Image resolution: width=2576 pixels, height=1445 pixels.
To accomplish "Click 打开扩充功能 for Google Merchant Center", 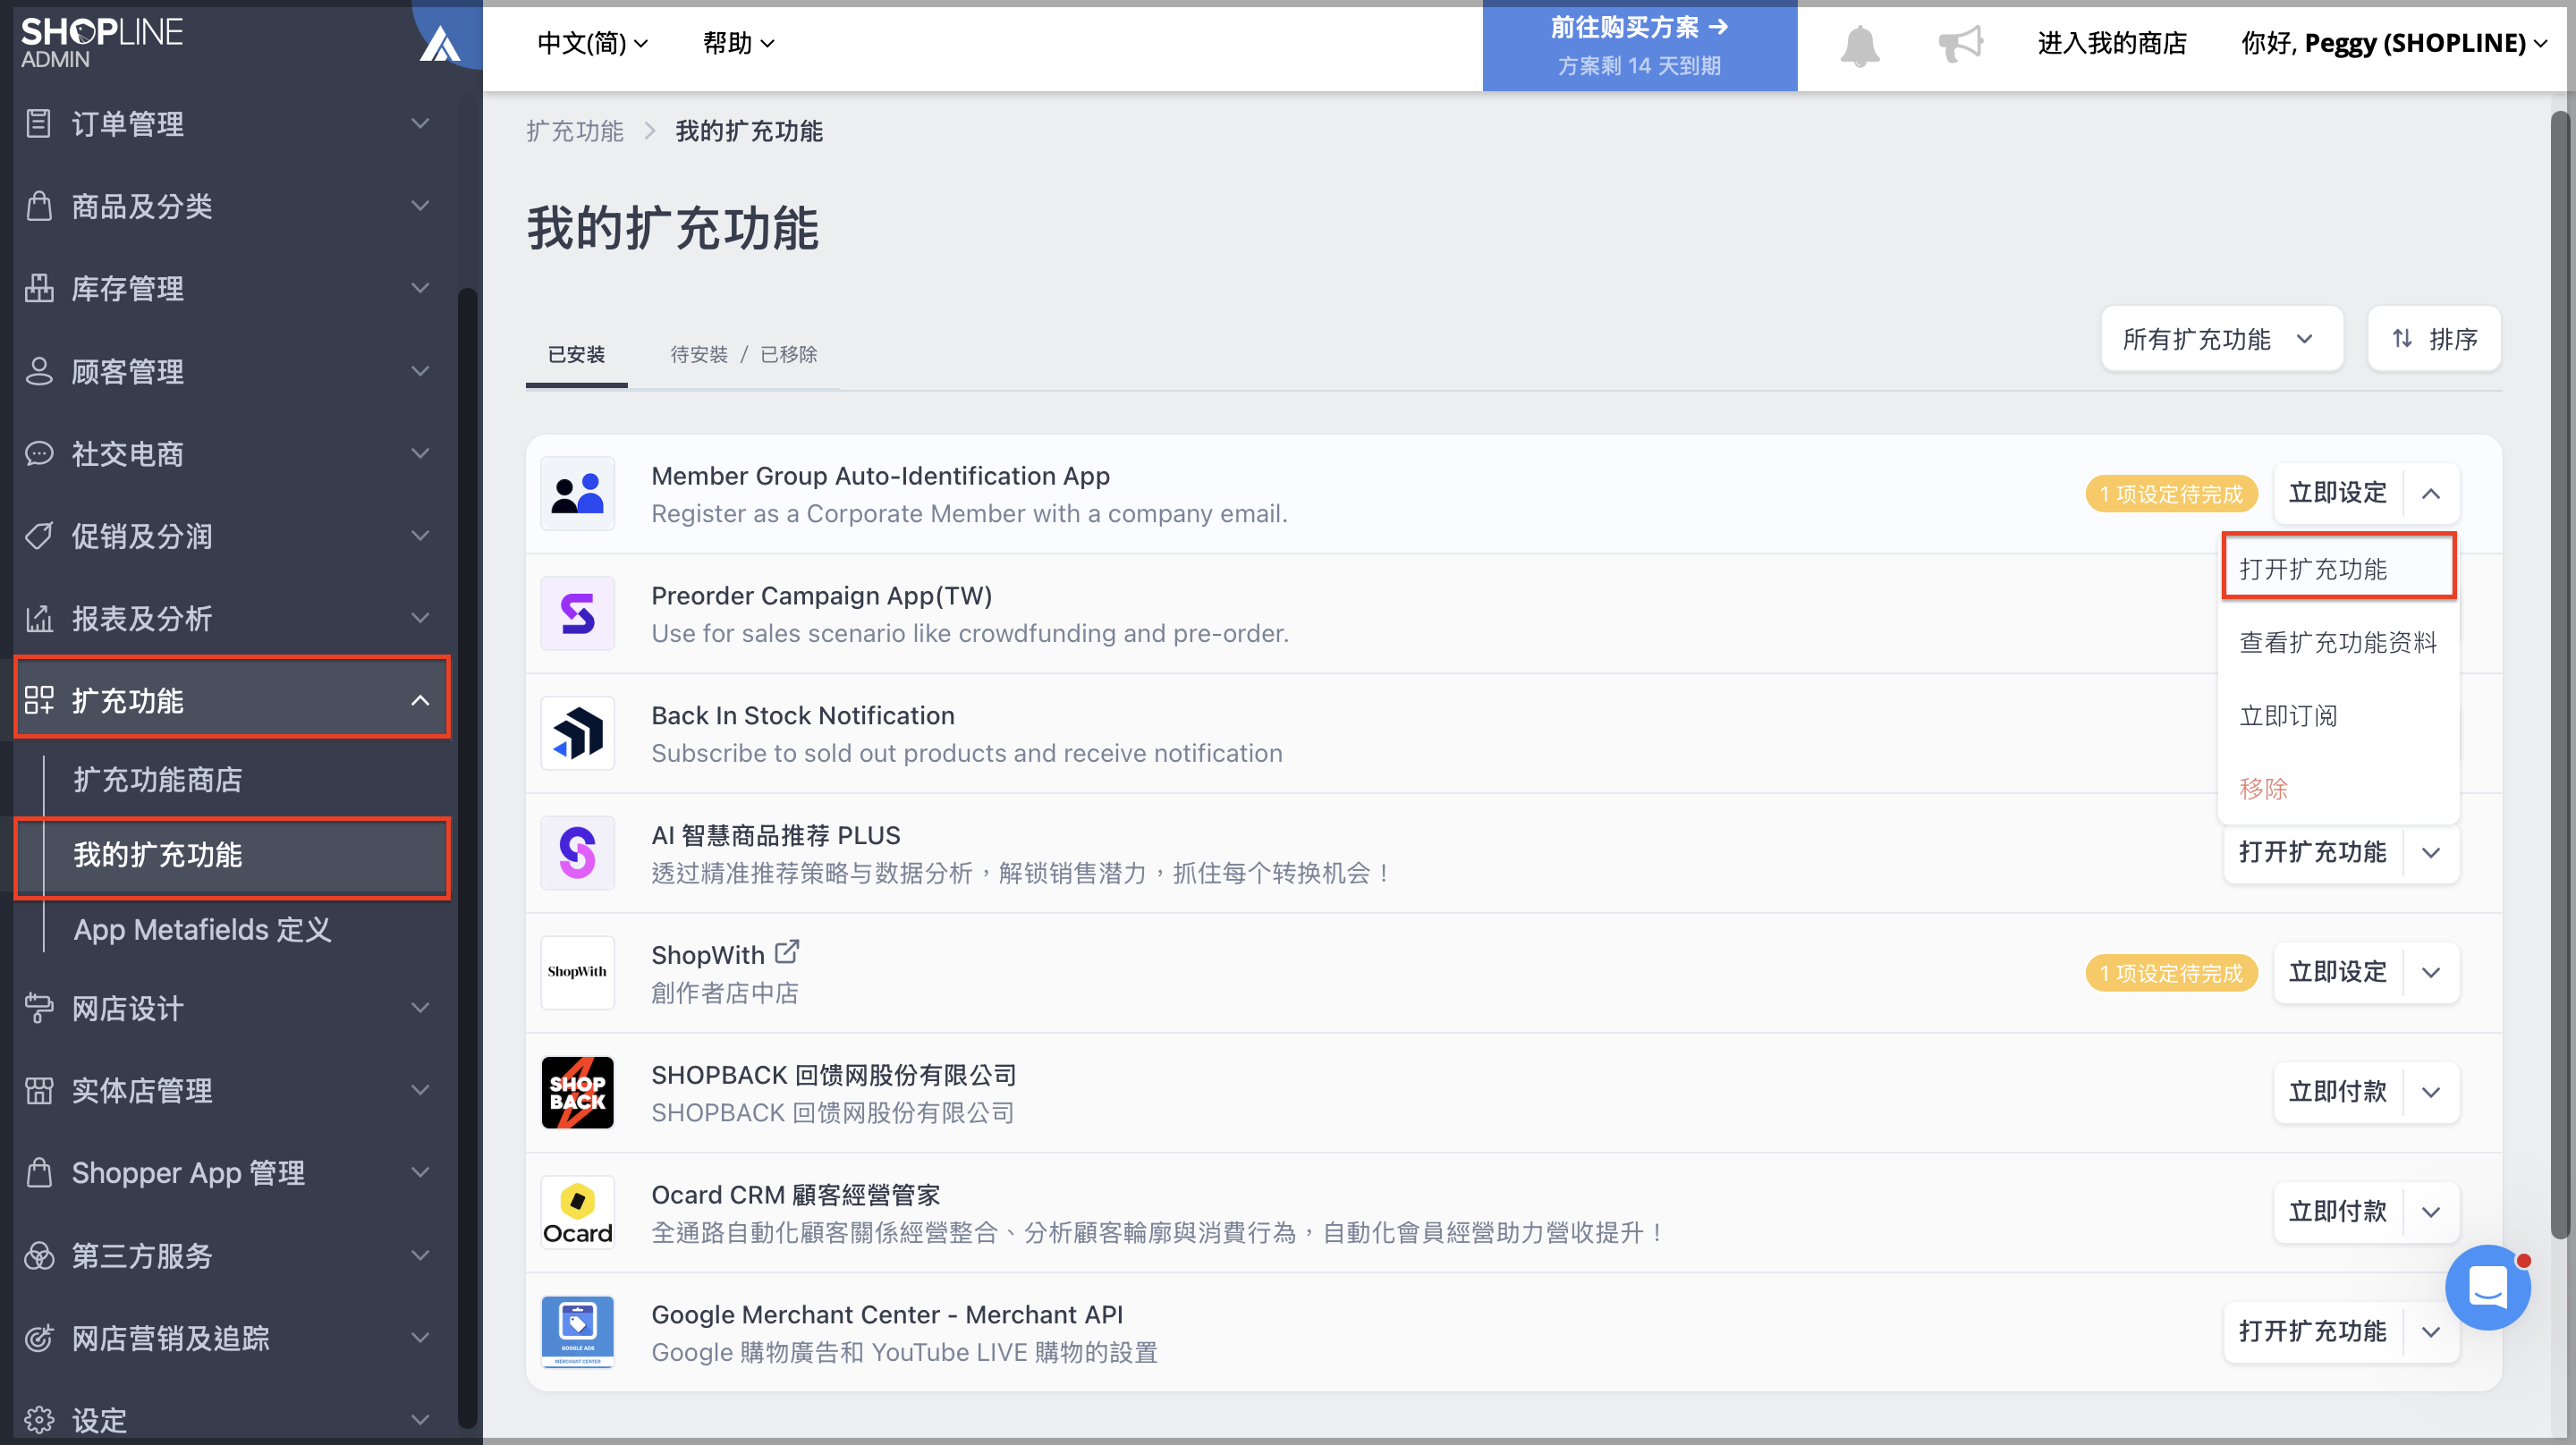I will pos(2312,1331).
